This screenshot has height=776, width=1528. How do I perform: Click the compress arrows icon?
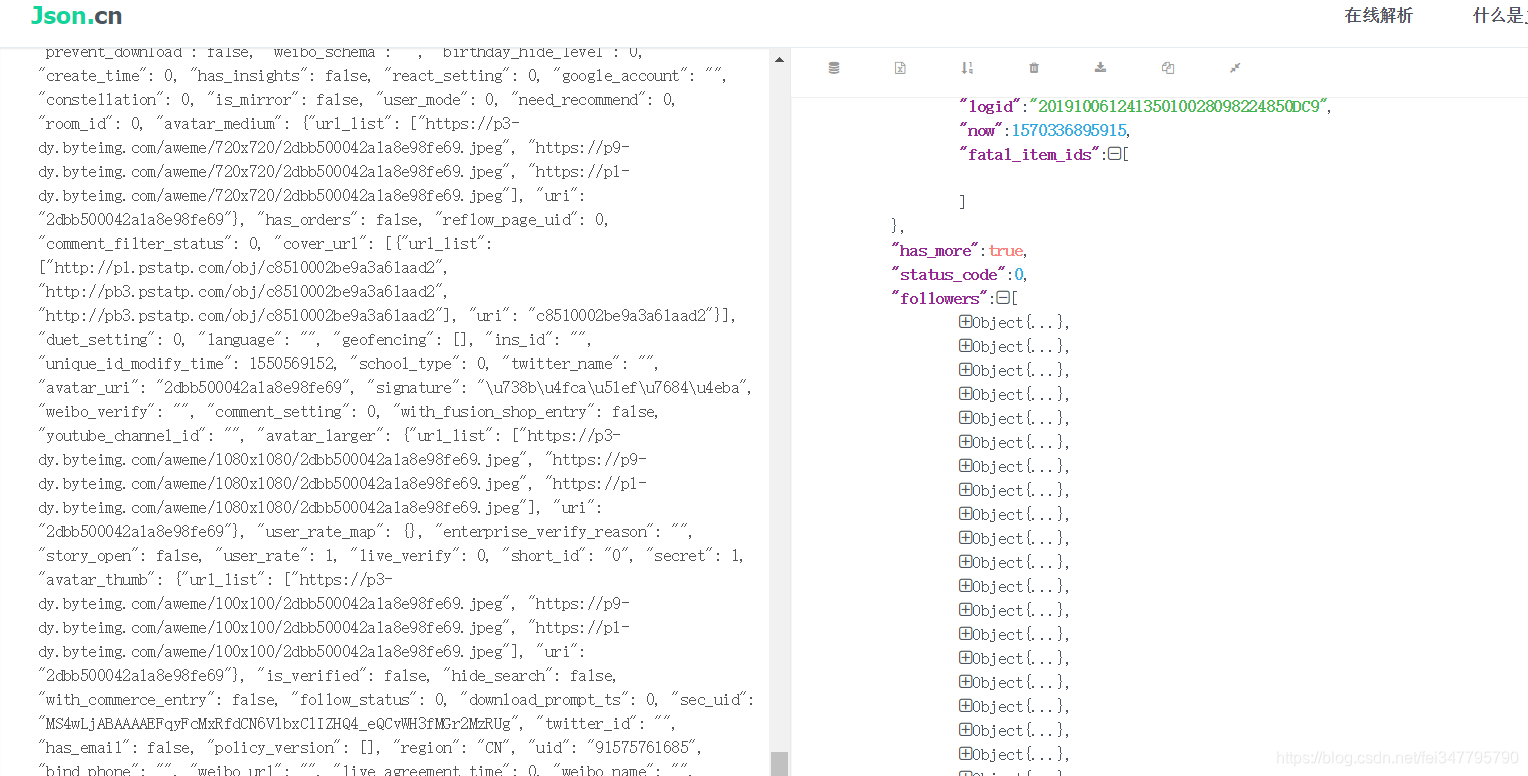click(x=1235, y=68)
